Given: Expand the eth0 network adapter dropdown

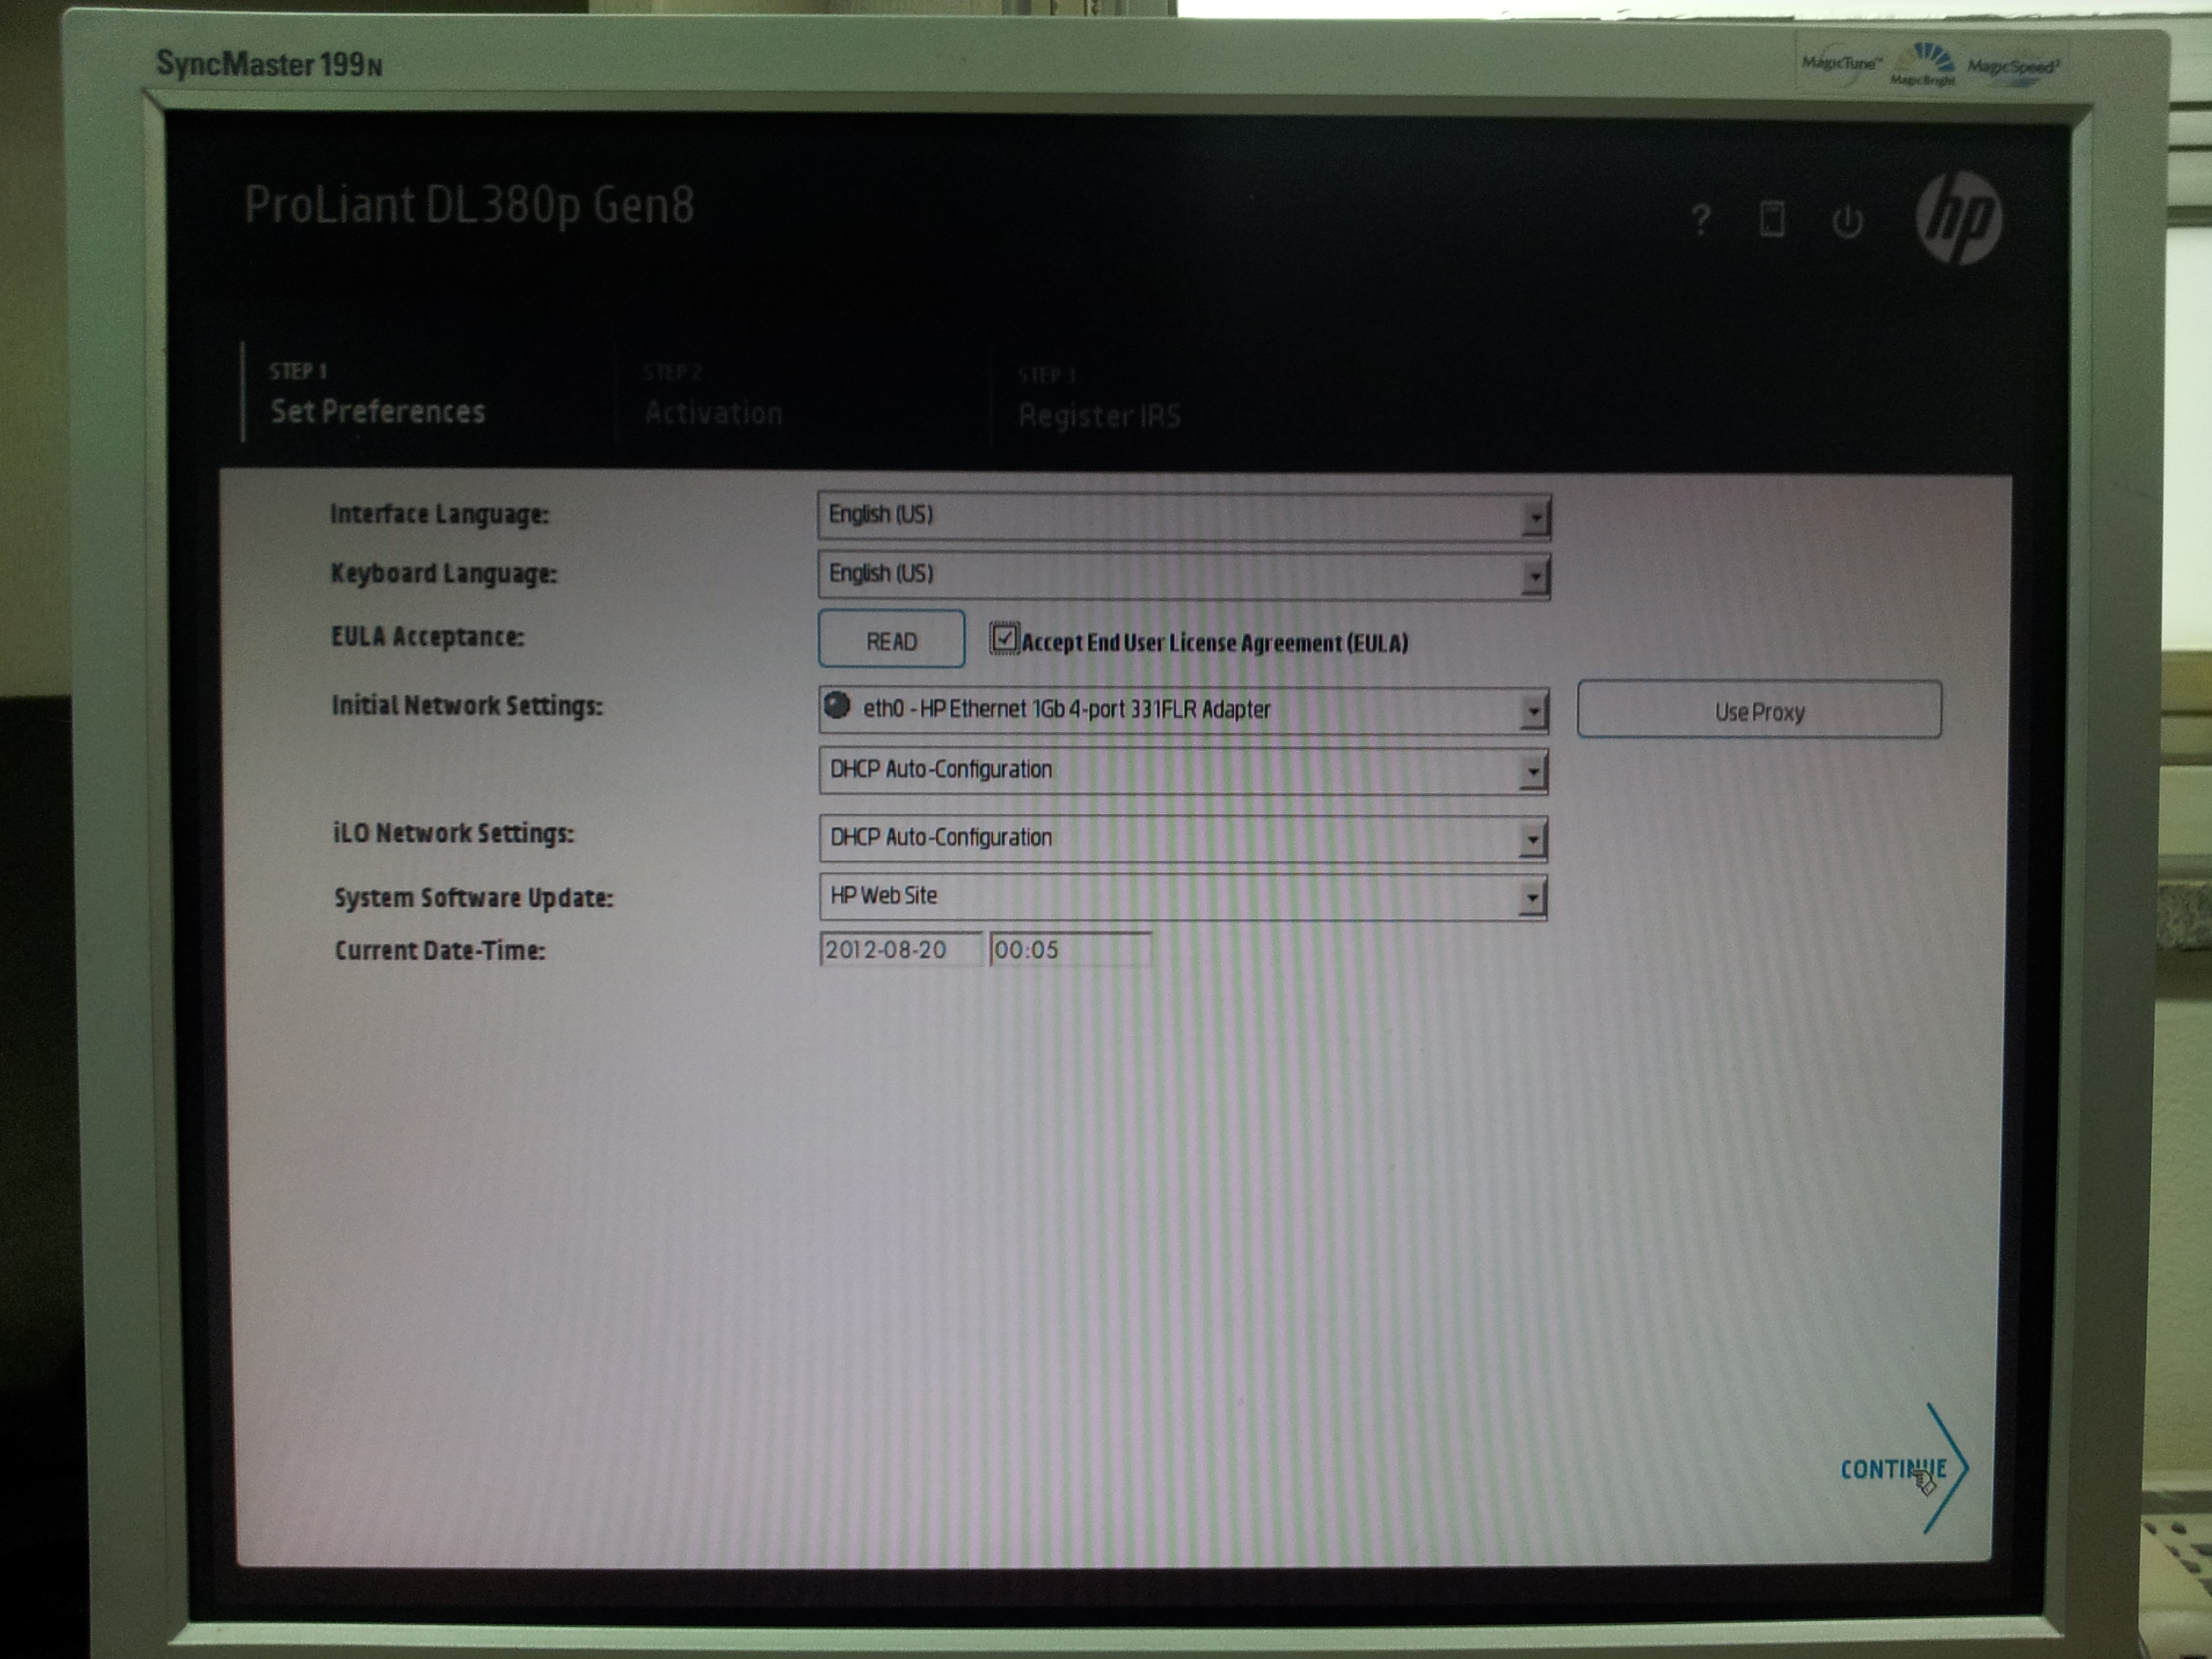Looking at the screenshot, I should pos(1184,710).
